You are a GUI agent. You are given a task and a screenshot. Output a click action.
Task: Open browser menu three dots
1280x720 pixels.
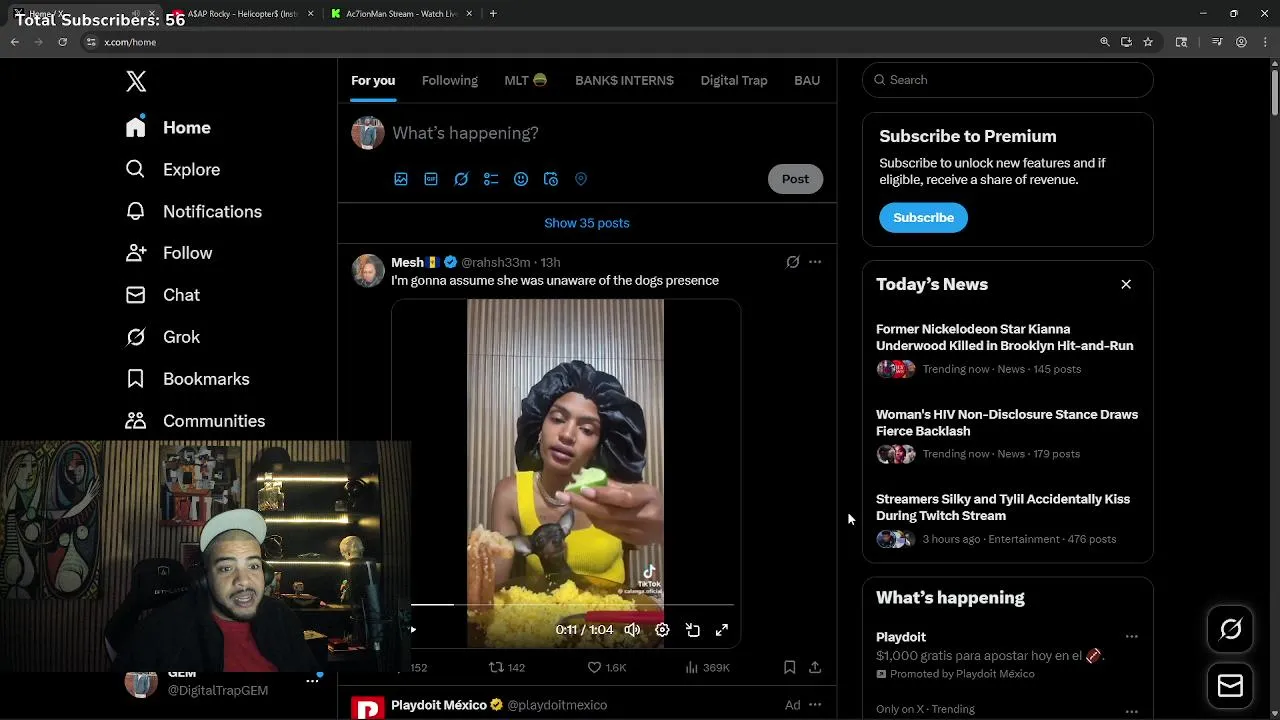click(1263, 42)
